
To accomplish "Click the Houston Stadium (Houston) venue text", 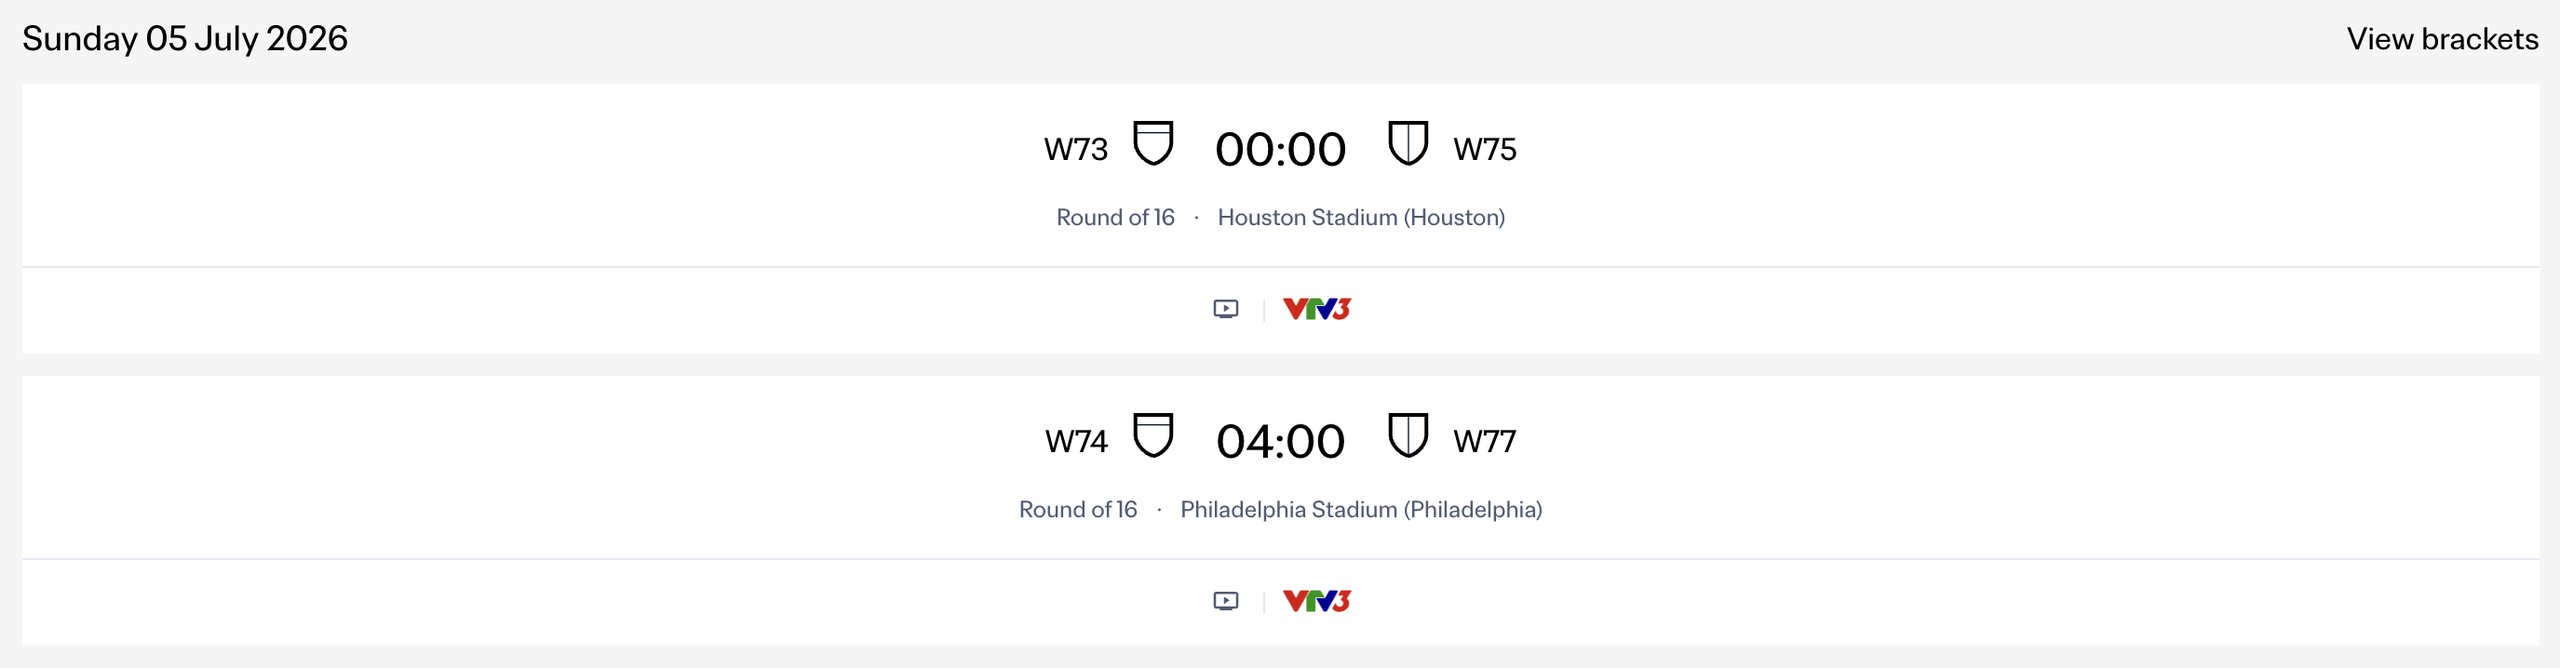I will [x=1360, y=218].
